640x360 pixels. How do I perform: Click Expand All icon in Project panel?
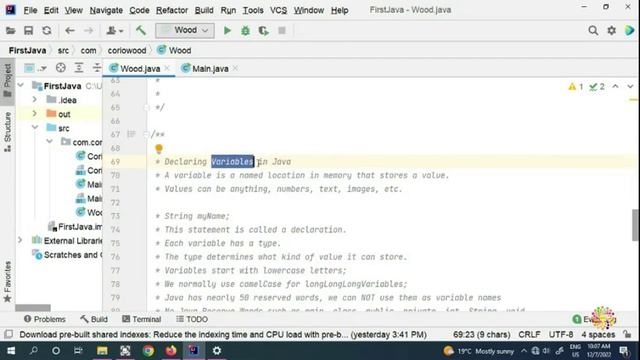pyautogui.click(x=79, y=68)
